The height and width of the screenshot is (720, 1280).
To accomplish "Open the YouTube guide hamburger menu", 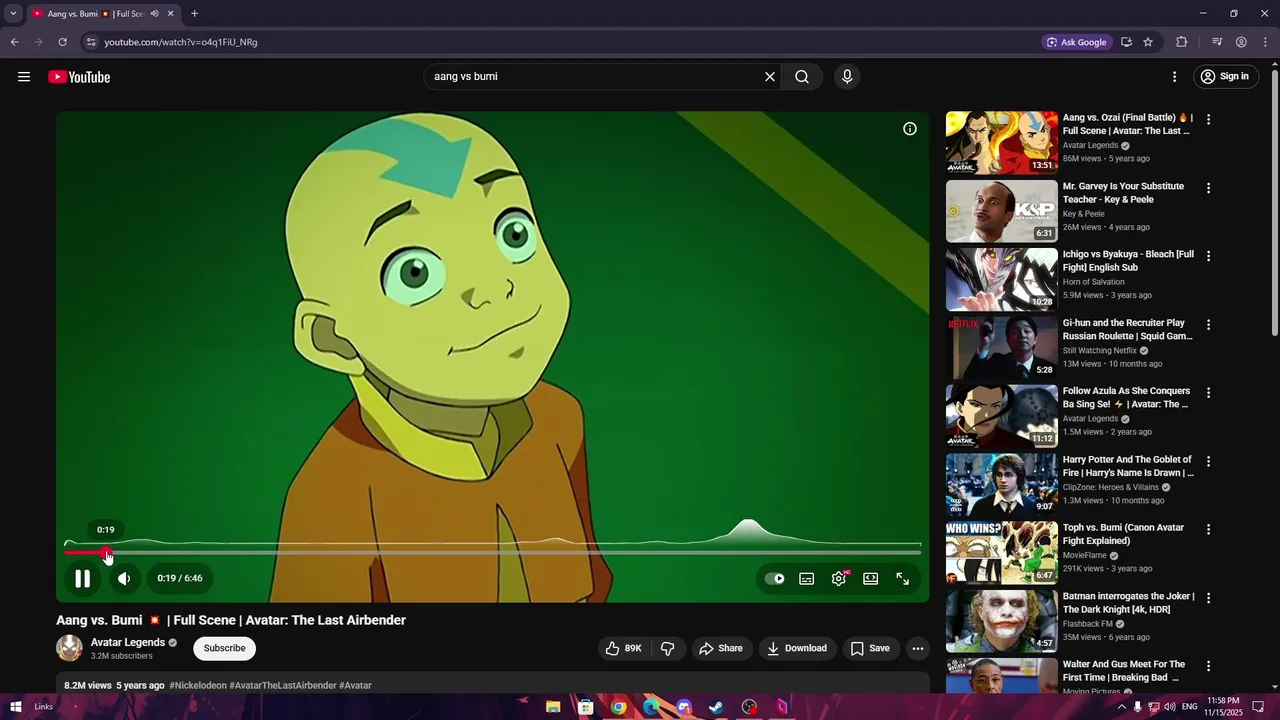I will click(x=24, y=77).
